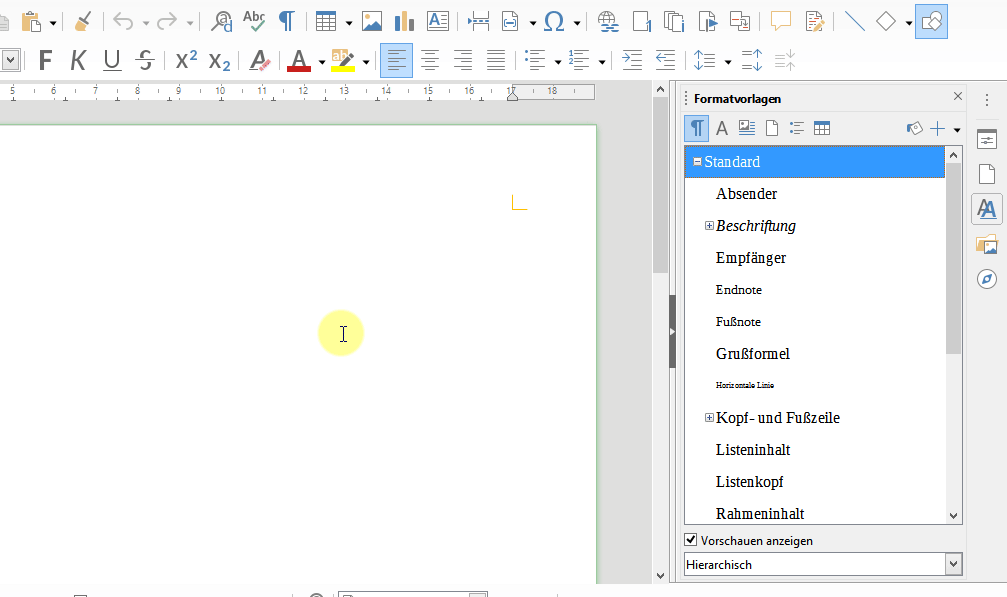
Task: Toggle strikethrough formatting
Action: pyautogui.click(x=145, y=61)
